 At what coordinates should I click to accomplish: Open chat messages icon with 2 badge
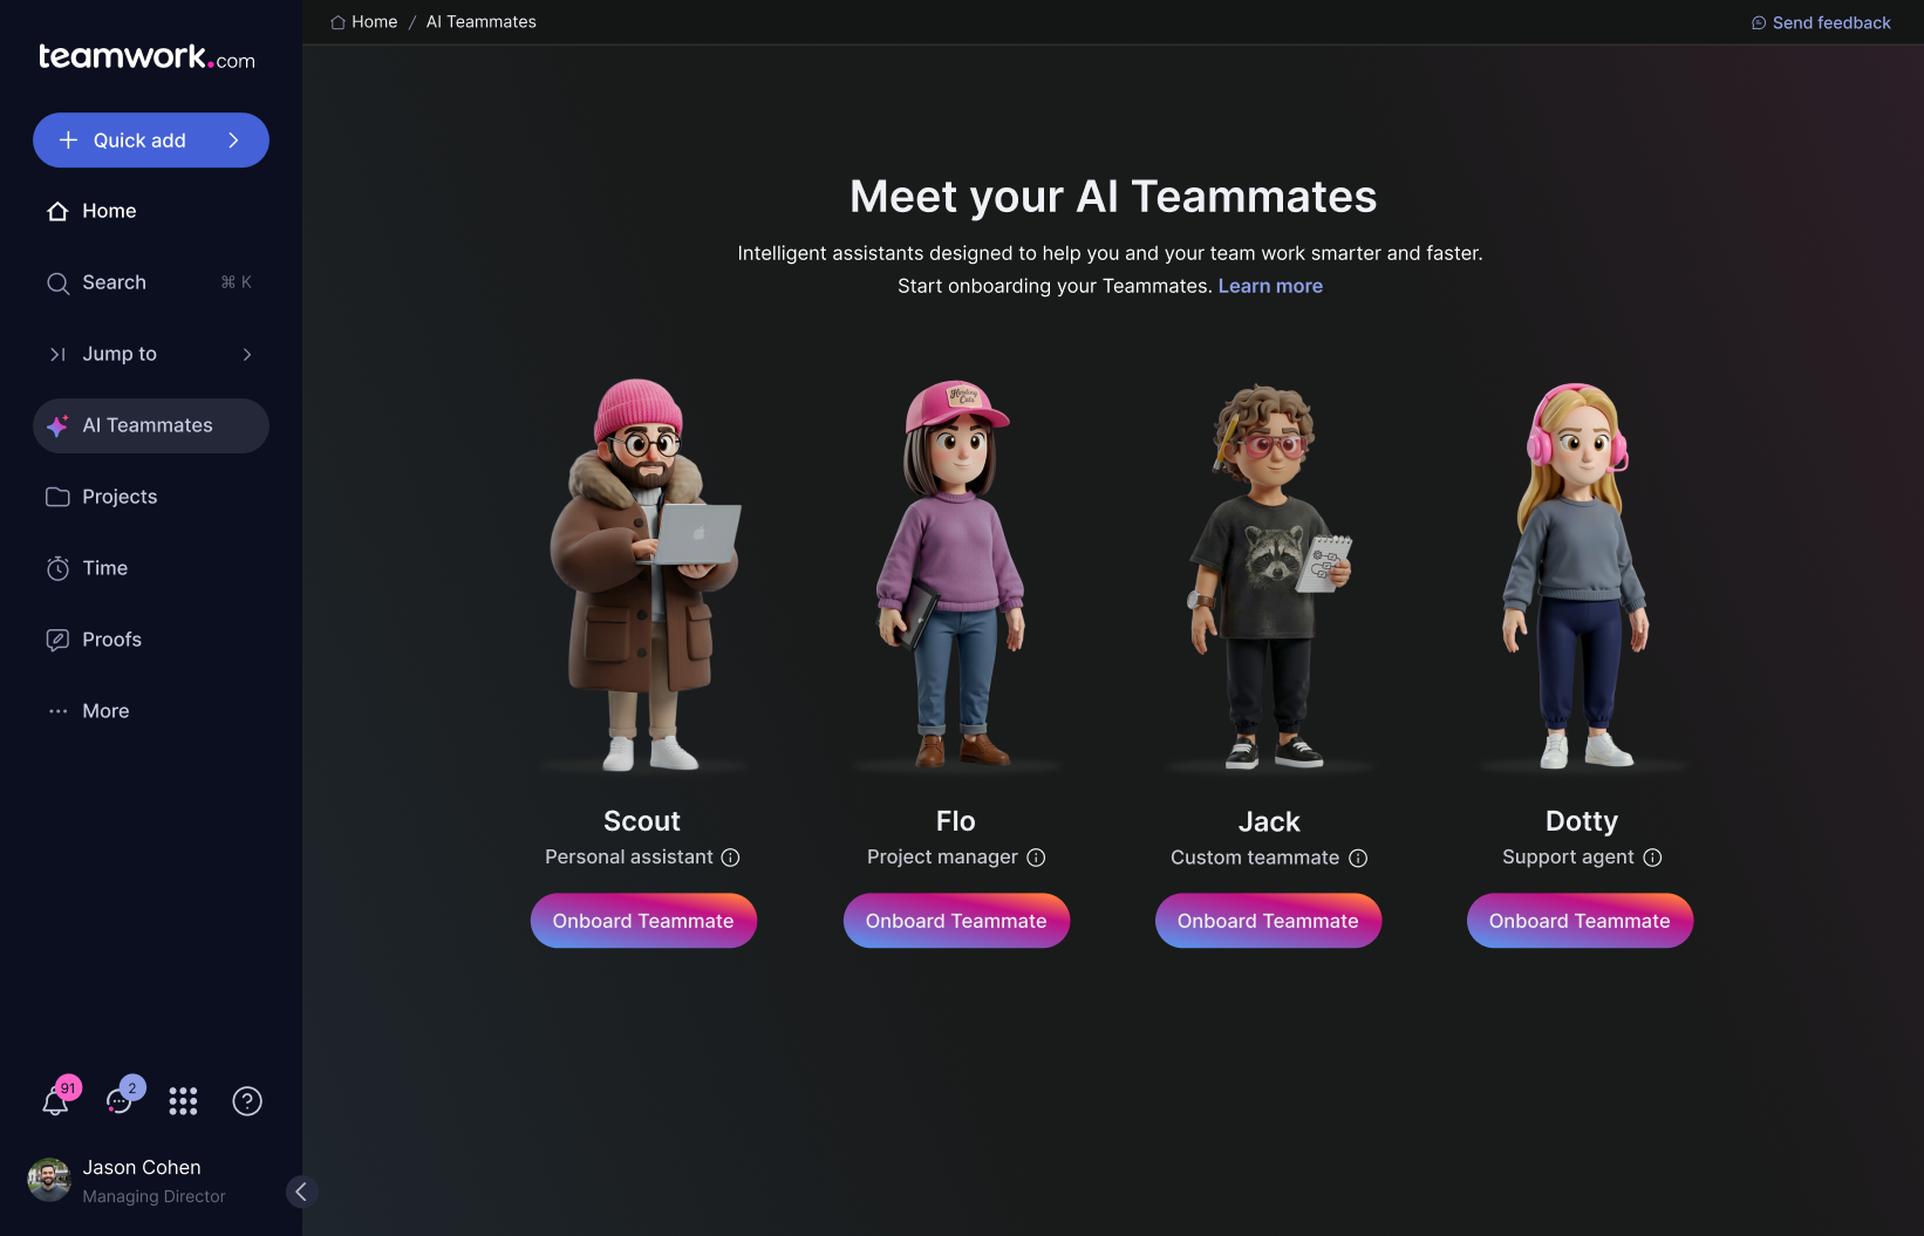click(120, 1101)
